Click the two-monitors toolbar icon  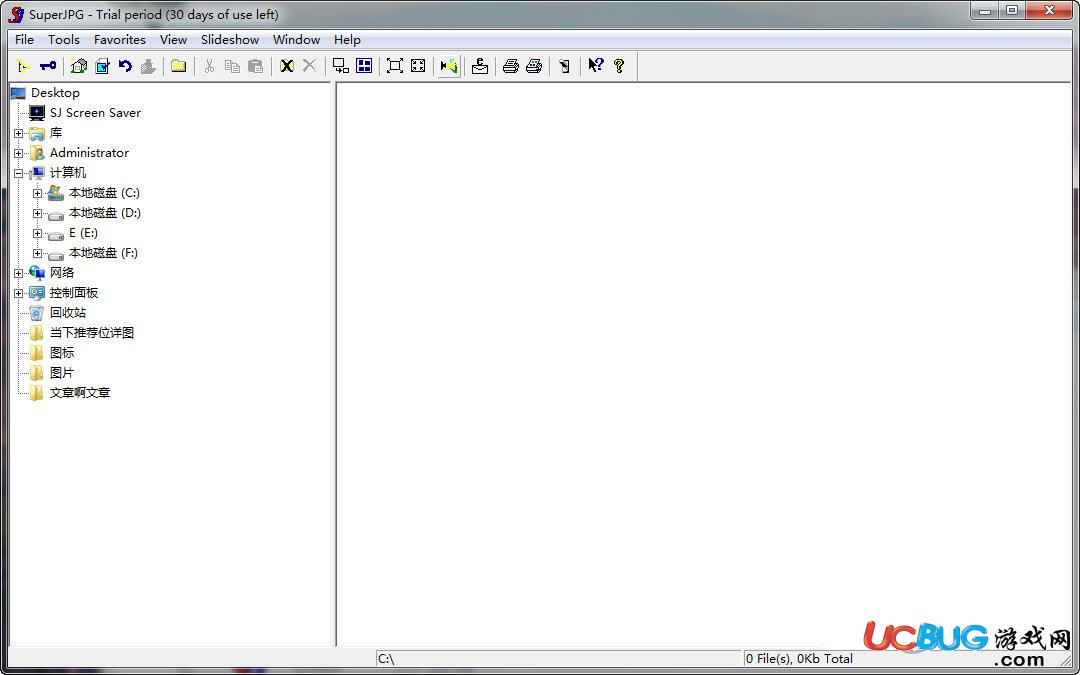340,66
